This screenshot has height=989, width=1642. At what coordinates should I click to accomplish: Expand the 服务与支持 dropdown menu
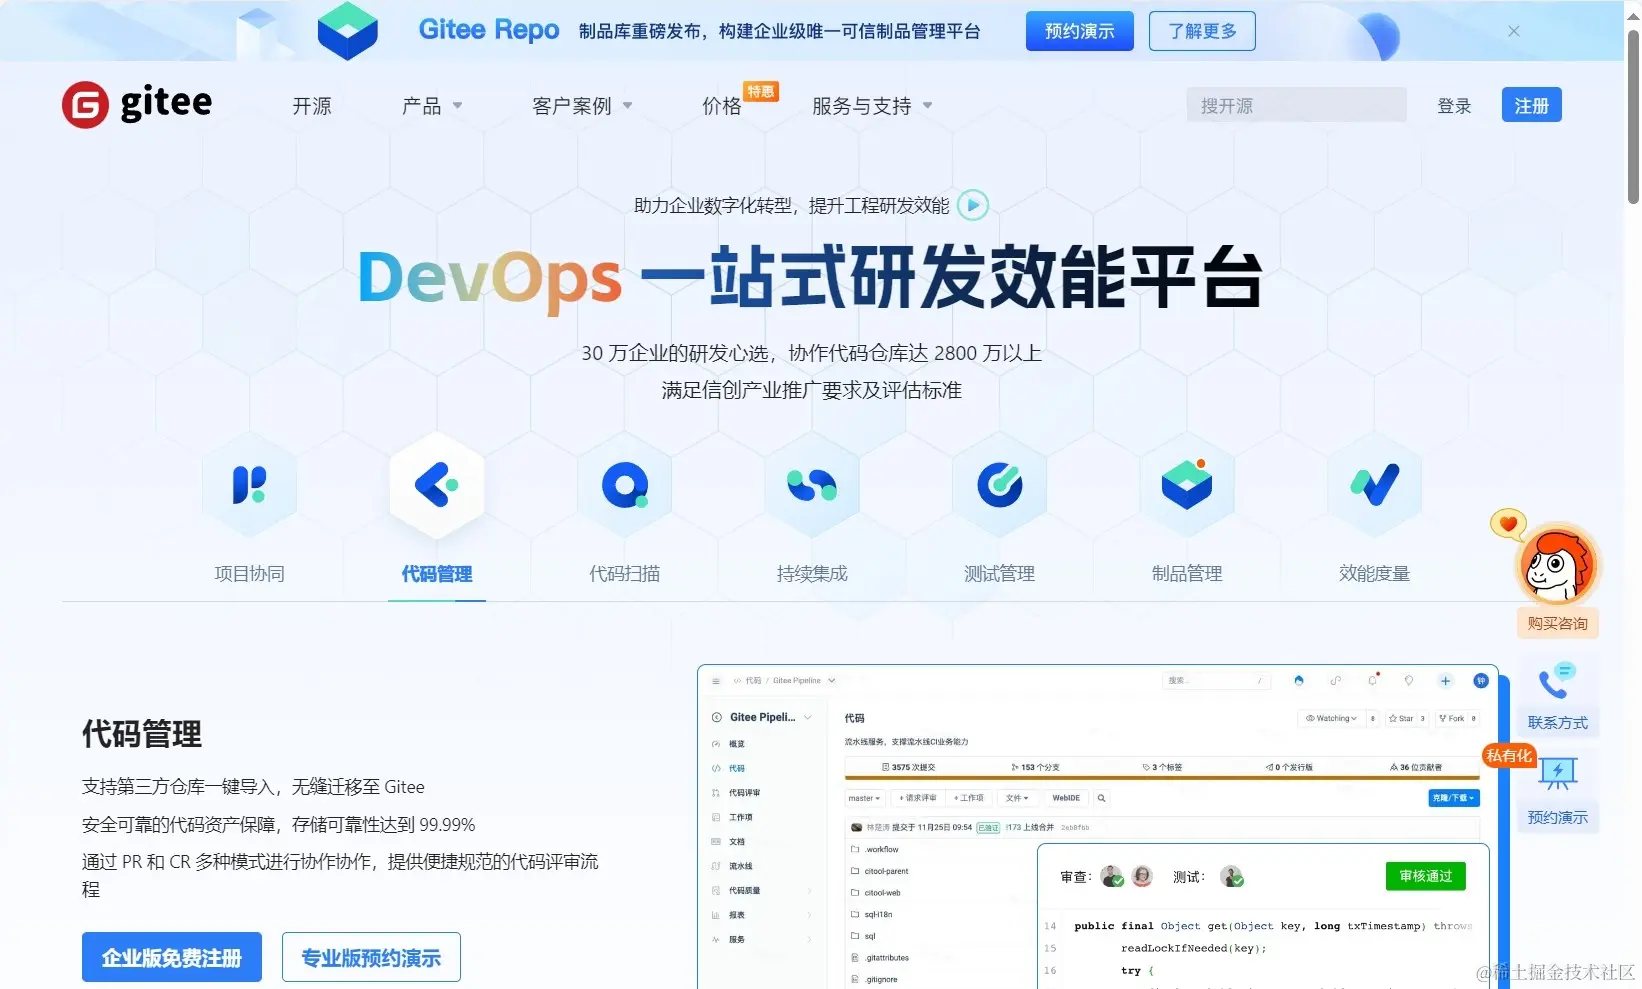[872, 106]
